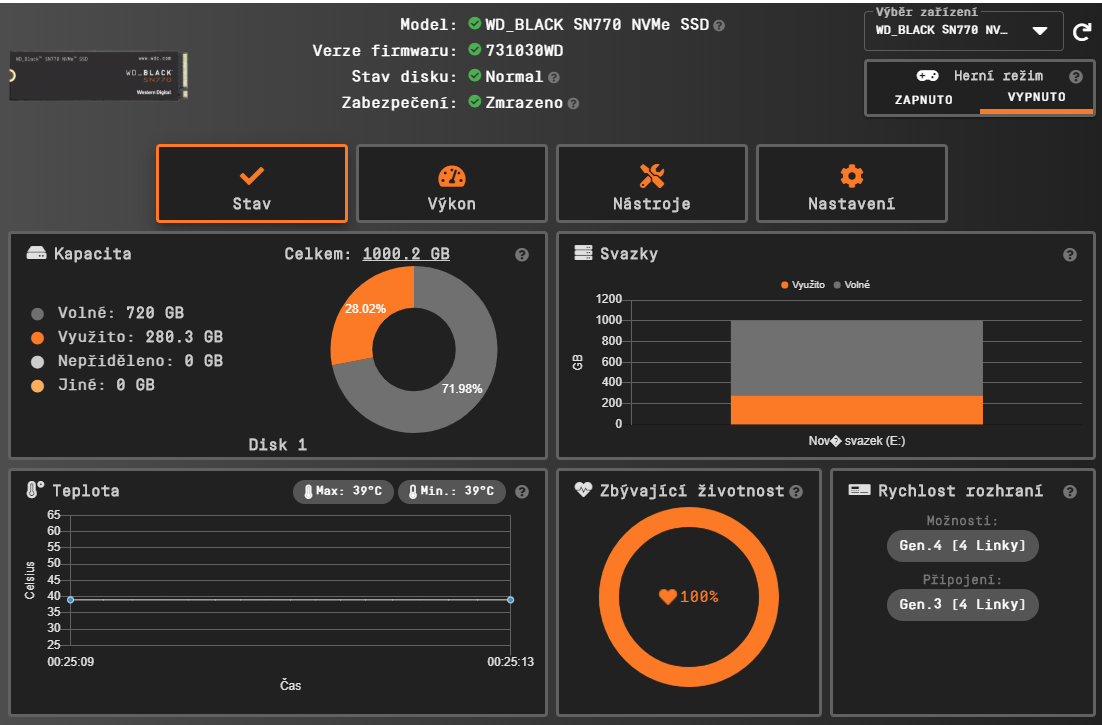This screenshot has width=1102, height=725.
Task: Click the total capacity 1000.2 GB link
Action: 406,254
